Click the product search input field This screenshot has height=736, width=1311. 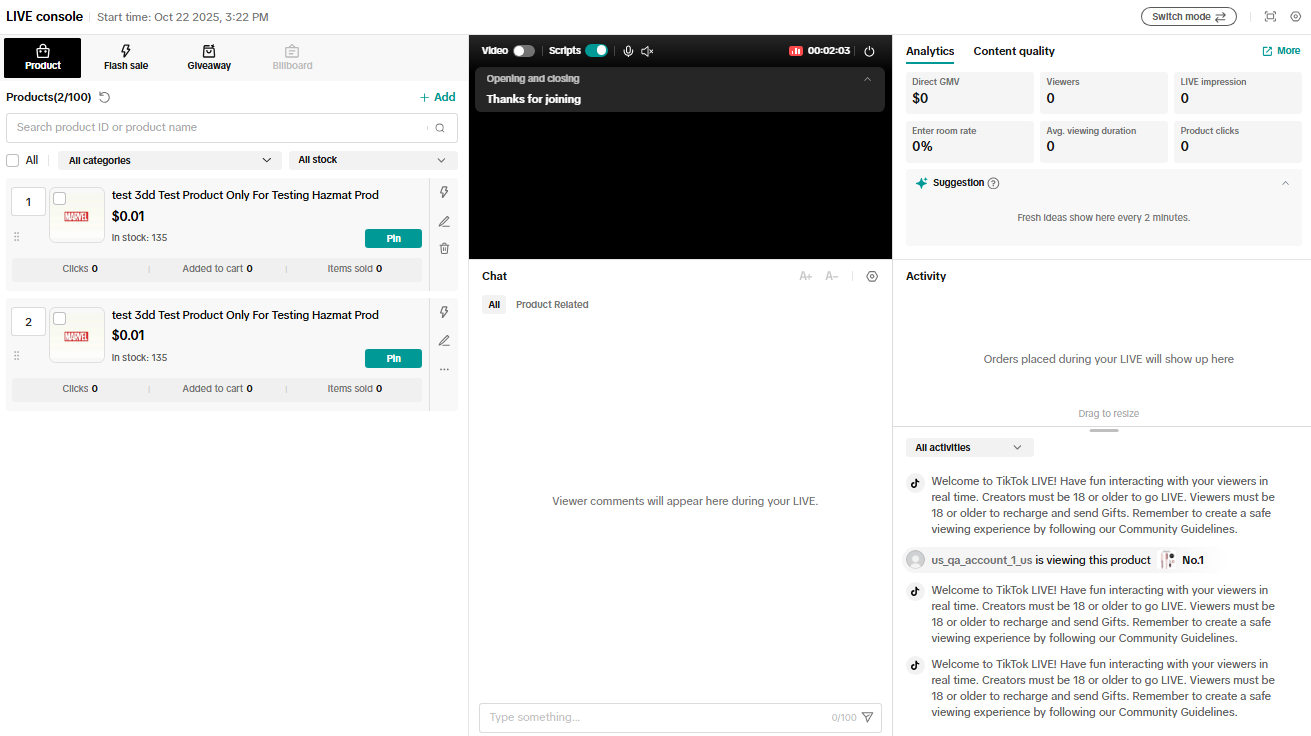tap(220, 128)
